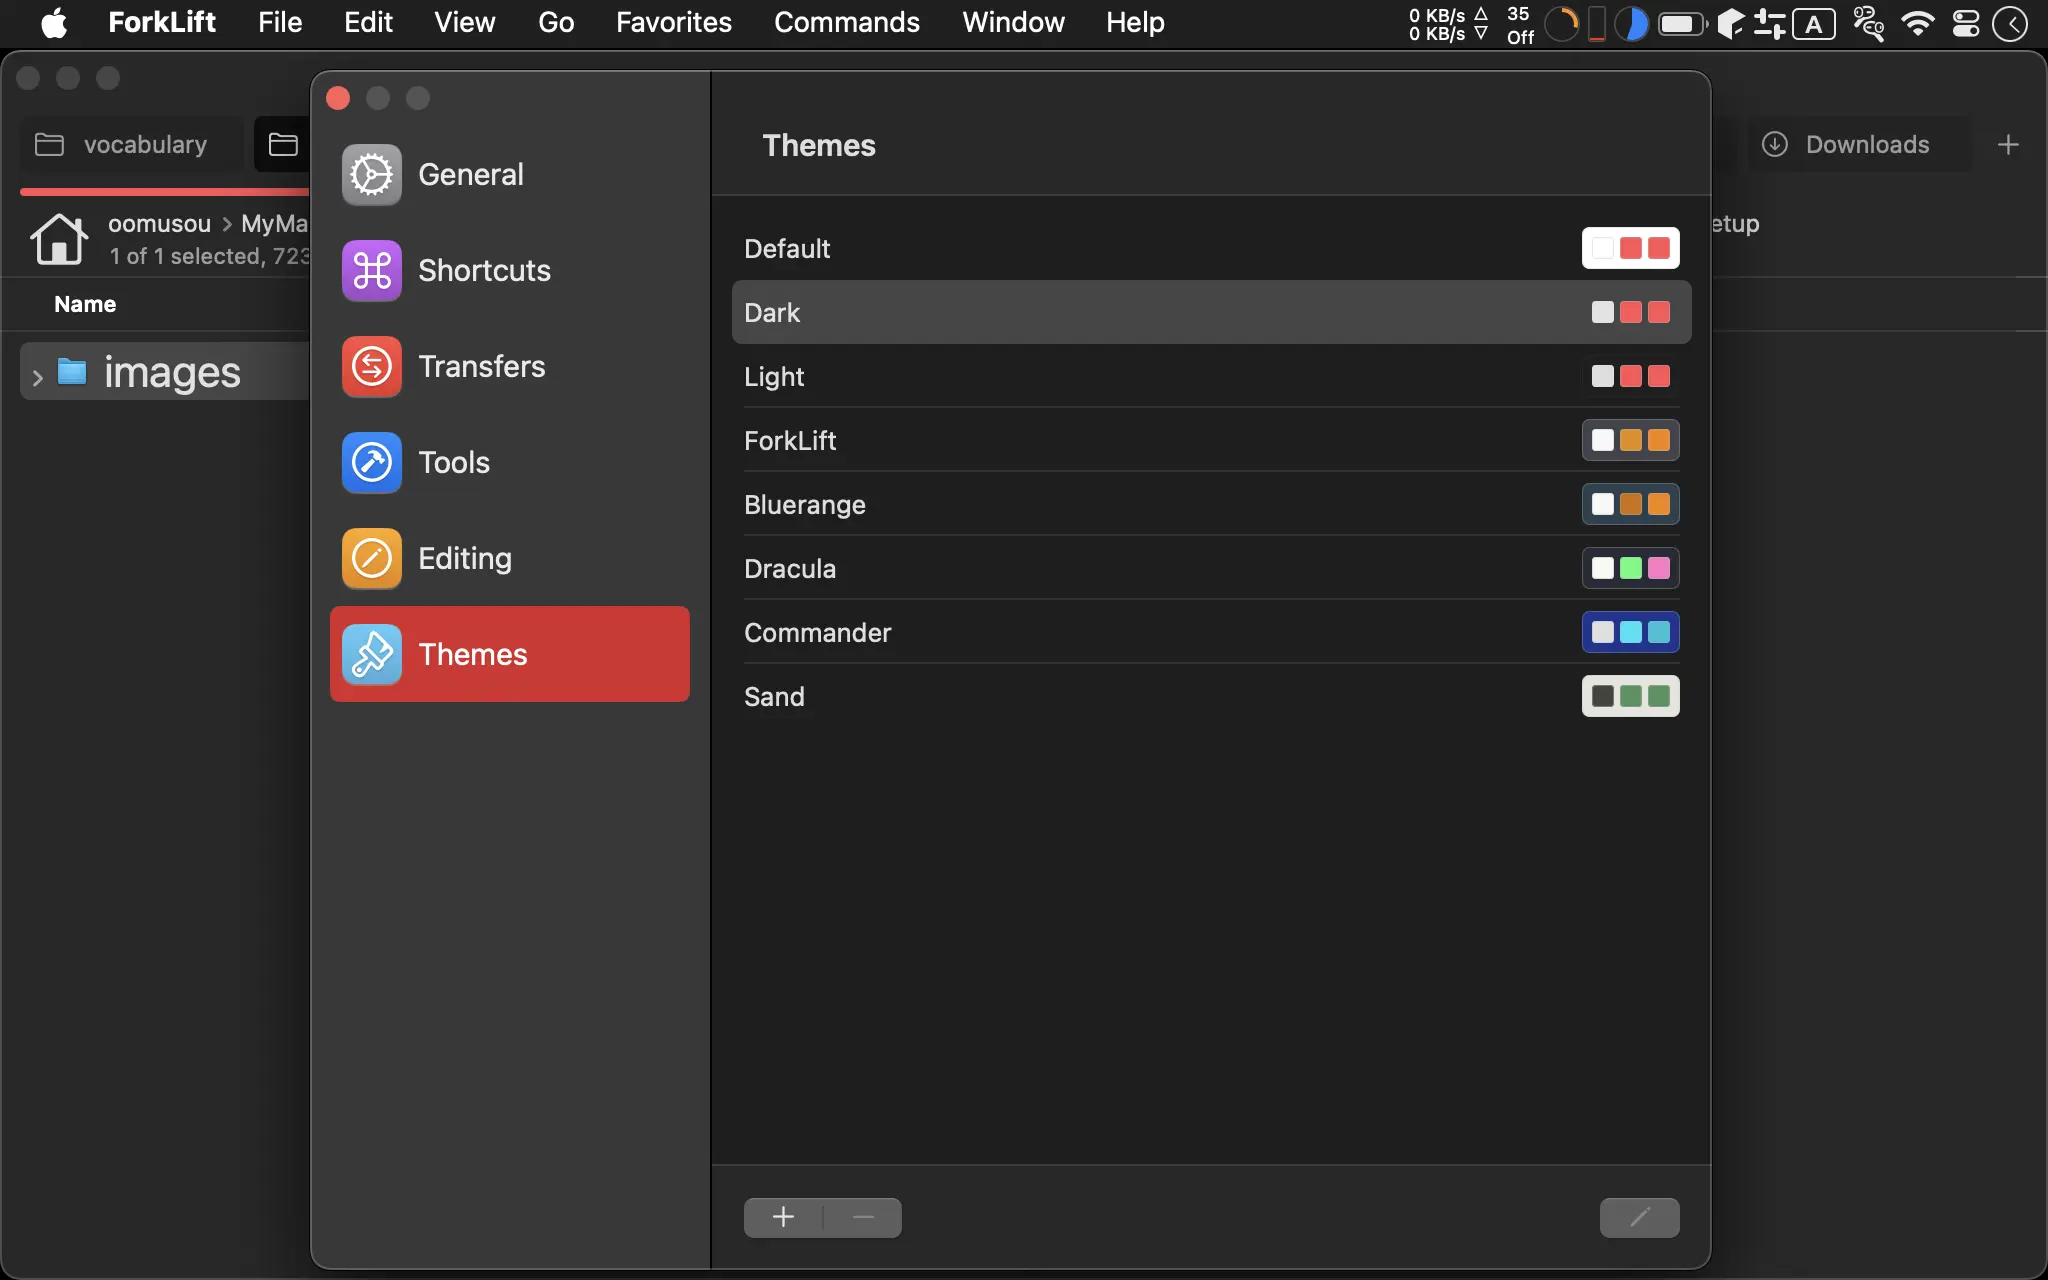The width and height of the screenshot is (2048, 1280).
Task: Select the Dark theme row
Action: 1211,312
